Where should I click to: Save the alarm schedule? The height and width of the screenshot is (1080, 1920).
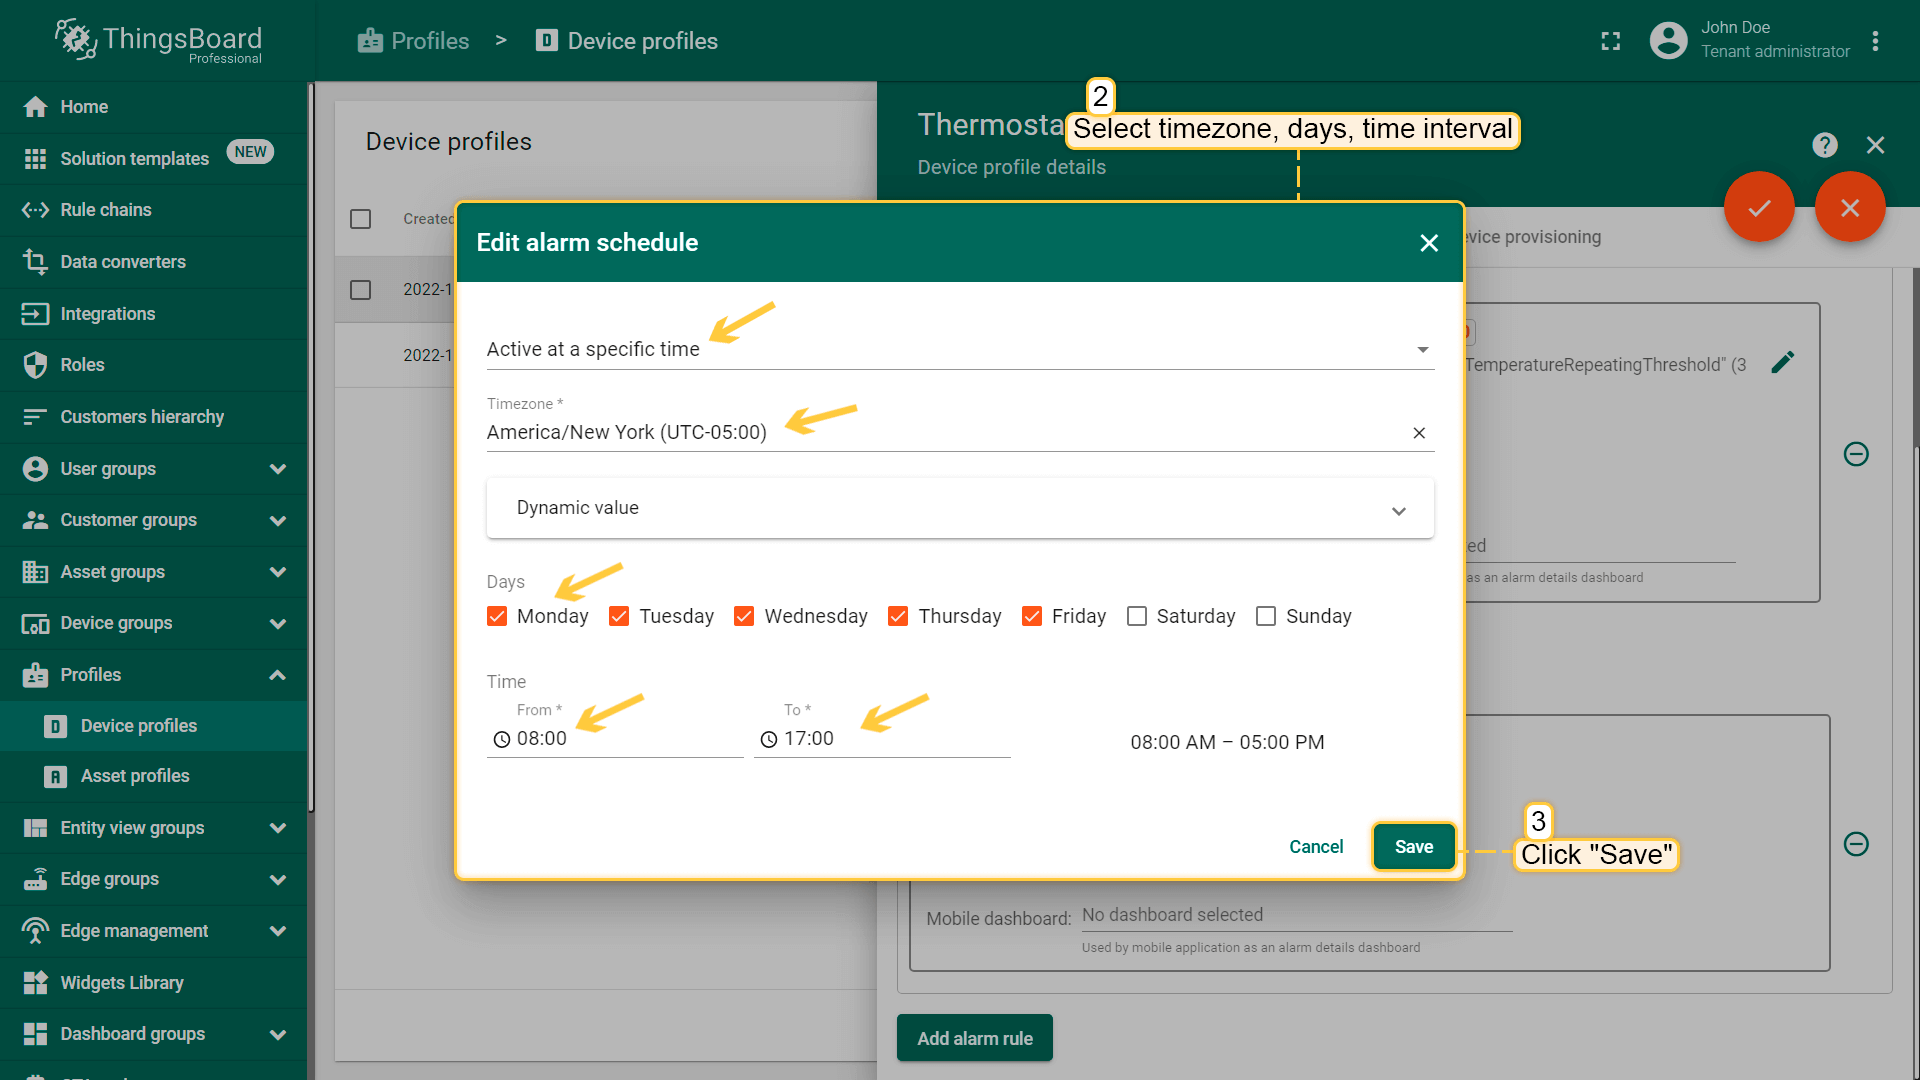tap(1414, 847)
